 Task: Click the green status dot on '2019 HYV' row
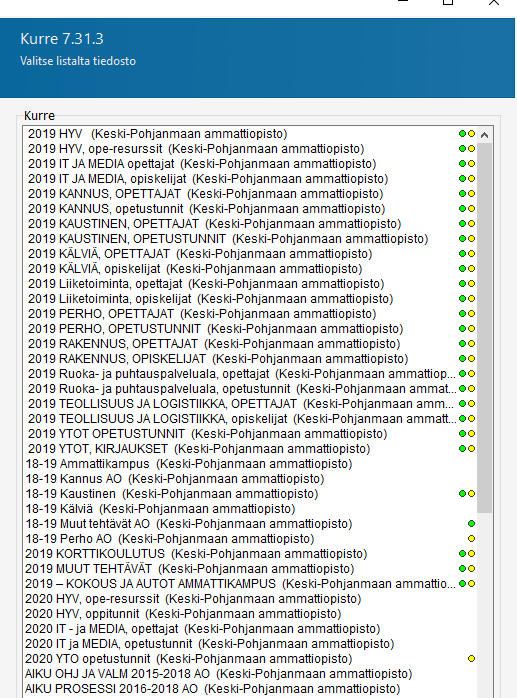click(x=462, y=134)
